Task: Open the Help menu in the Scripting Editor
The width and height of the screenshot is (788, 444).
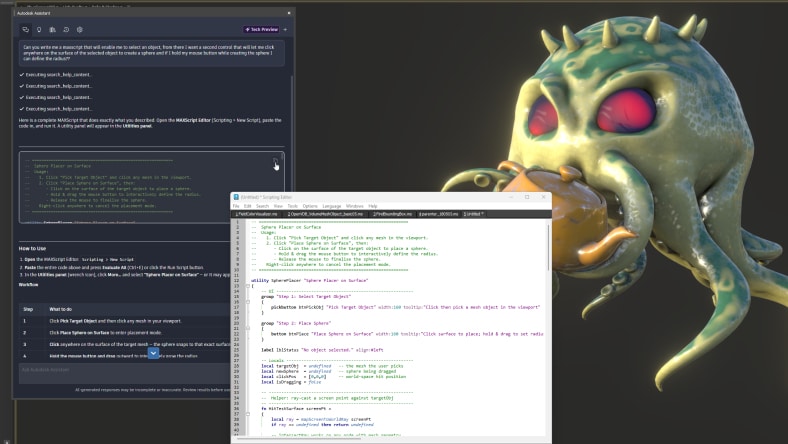Action: click(x=372, y=206)
